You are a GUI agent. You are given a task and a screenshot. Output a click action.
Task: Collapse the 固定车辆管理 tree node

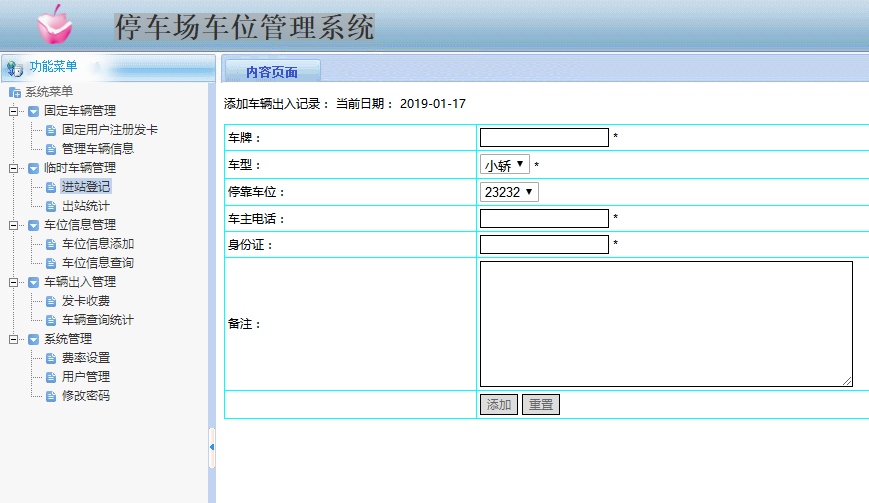[x=13, y=111]
